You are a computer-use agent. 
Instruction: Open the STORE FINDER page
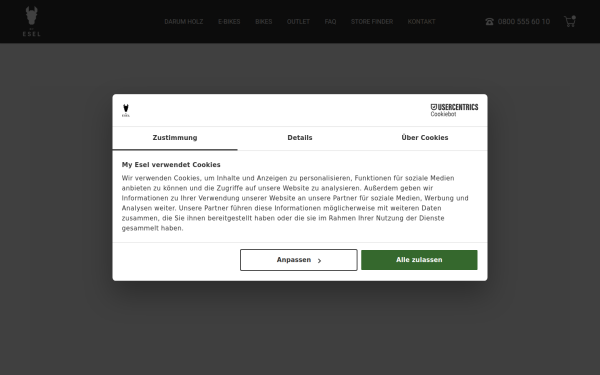tap(372, 22)
